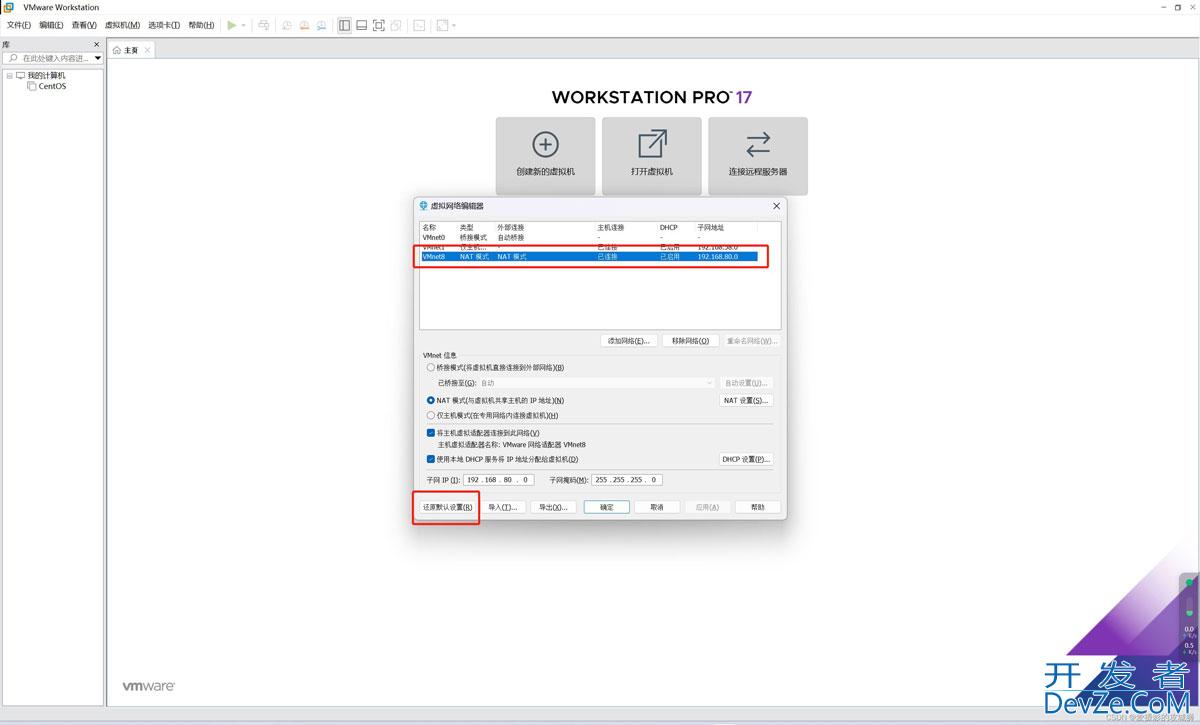Click the 添加网络(E)... button

pyautogui.click(x=629, y=341)
